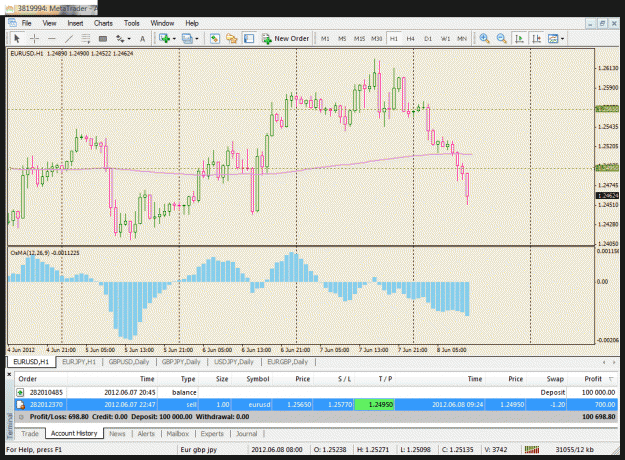Click the New Chart icon

[x=164, y=39]
